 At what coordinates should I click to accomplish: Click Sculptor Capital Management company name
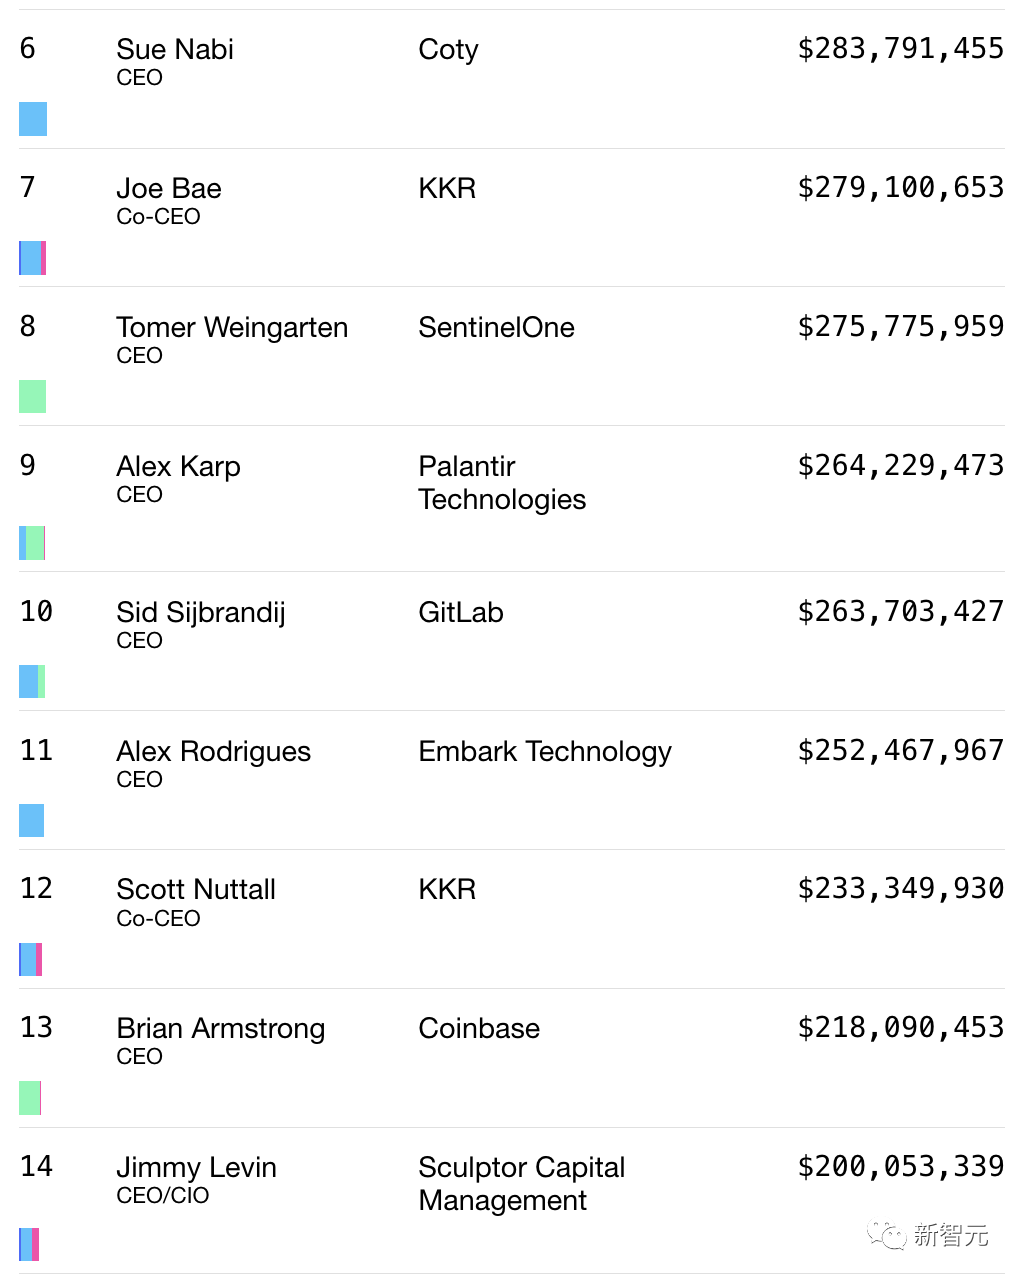coord(521,1183)
